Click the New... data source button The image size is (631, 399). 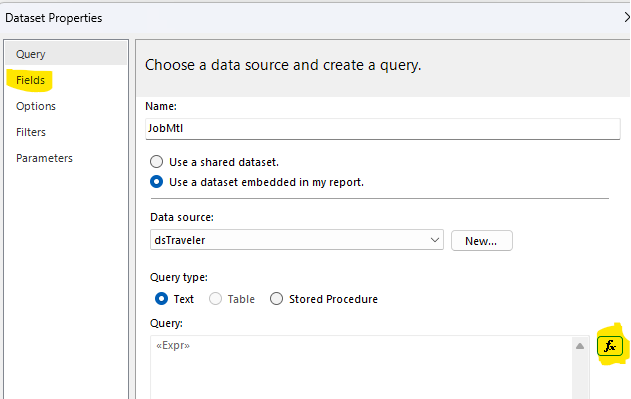point(481,241)
